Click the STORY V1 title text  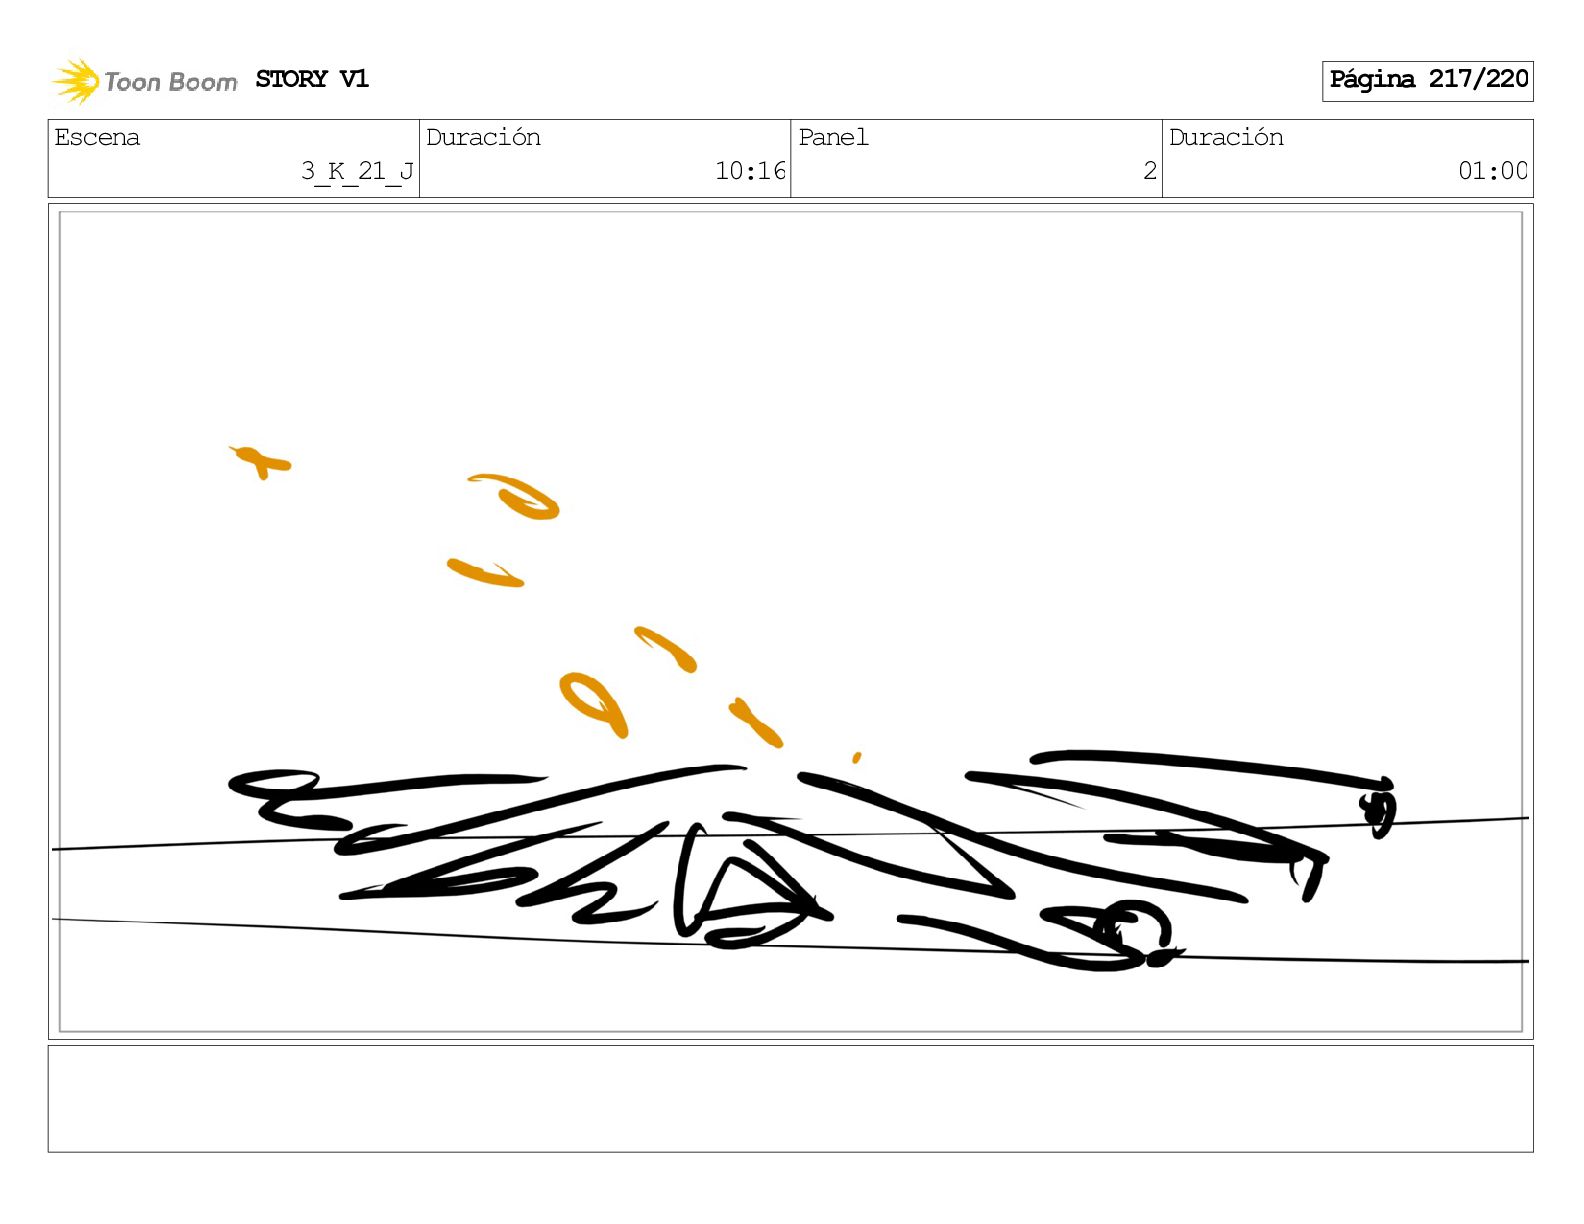[x=312, y=79]
